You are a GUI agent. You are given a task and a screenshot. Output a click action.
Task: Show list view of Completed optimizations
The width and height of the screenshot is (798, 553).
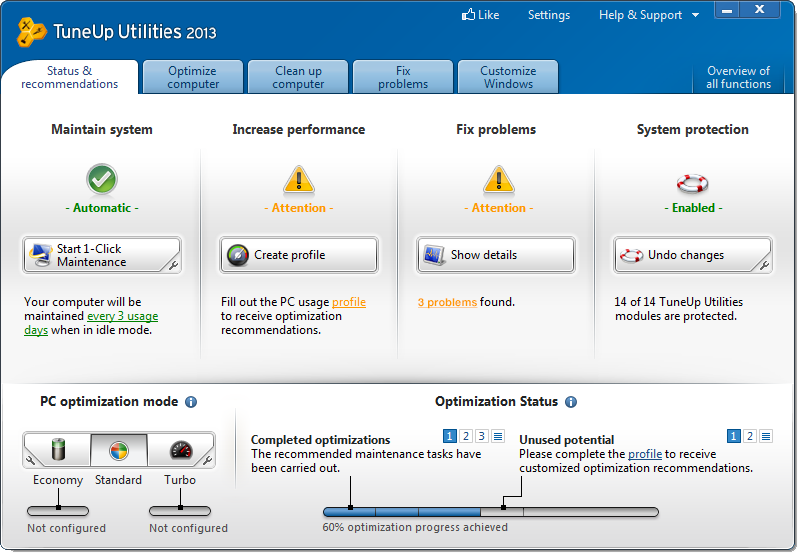click(498, 436)
